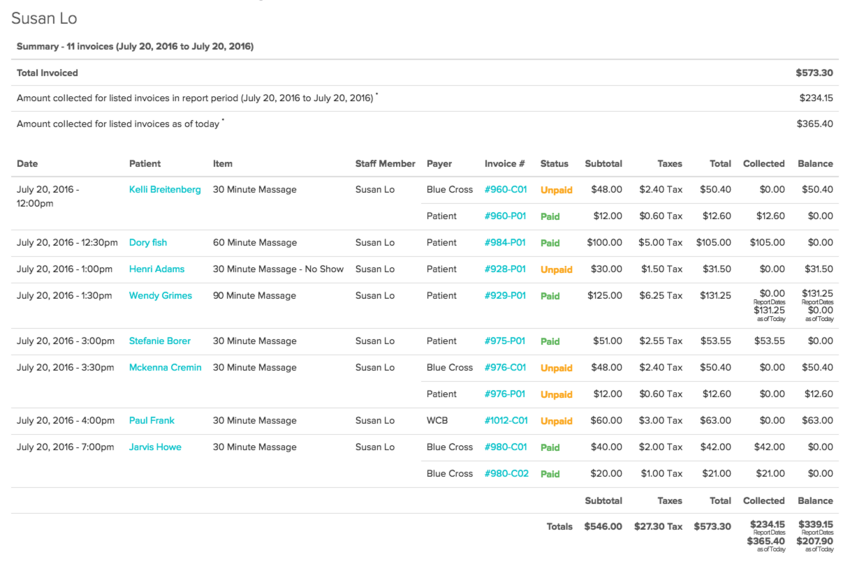Open Blue Cross invoice #976-C01
The width and height of the screenshot is (850, 573).
(x=505, y=367)
